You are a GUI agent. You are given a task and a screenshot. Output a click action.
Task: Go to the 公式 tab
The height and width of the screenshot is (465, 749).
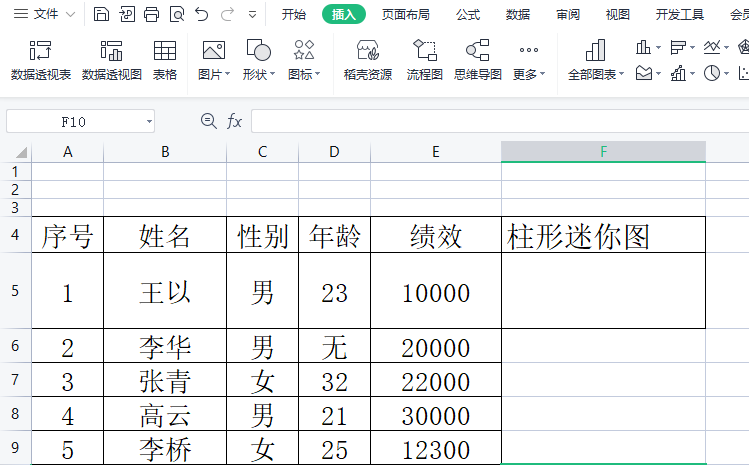click(x=468, y=15)
